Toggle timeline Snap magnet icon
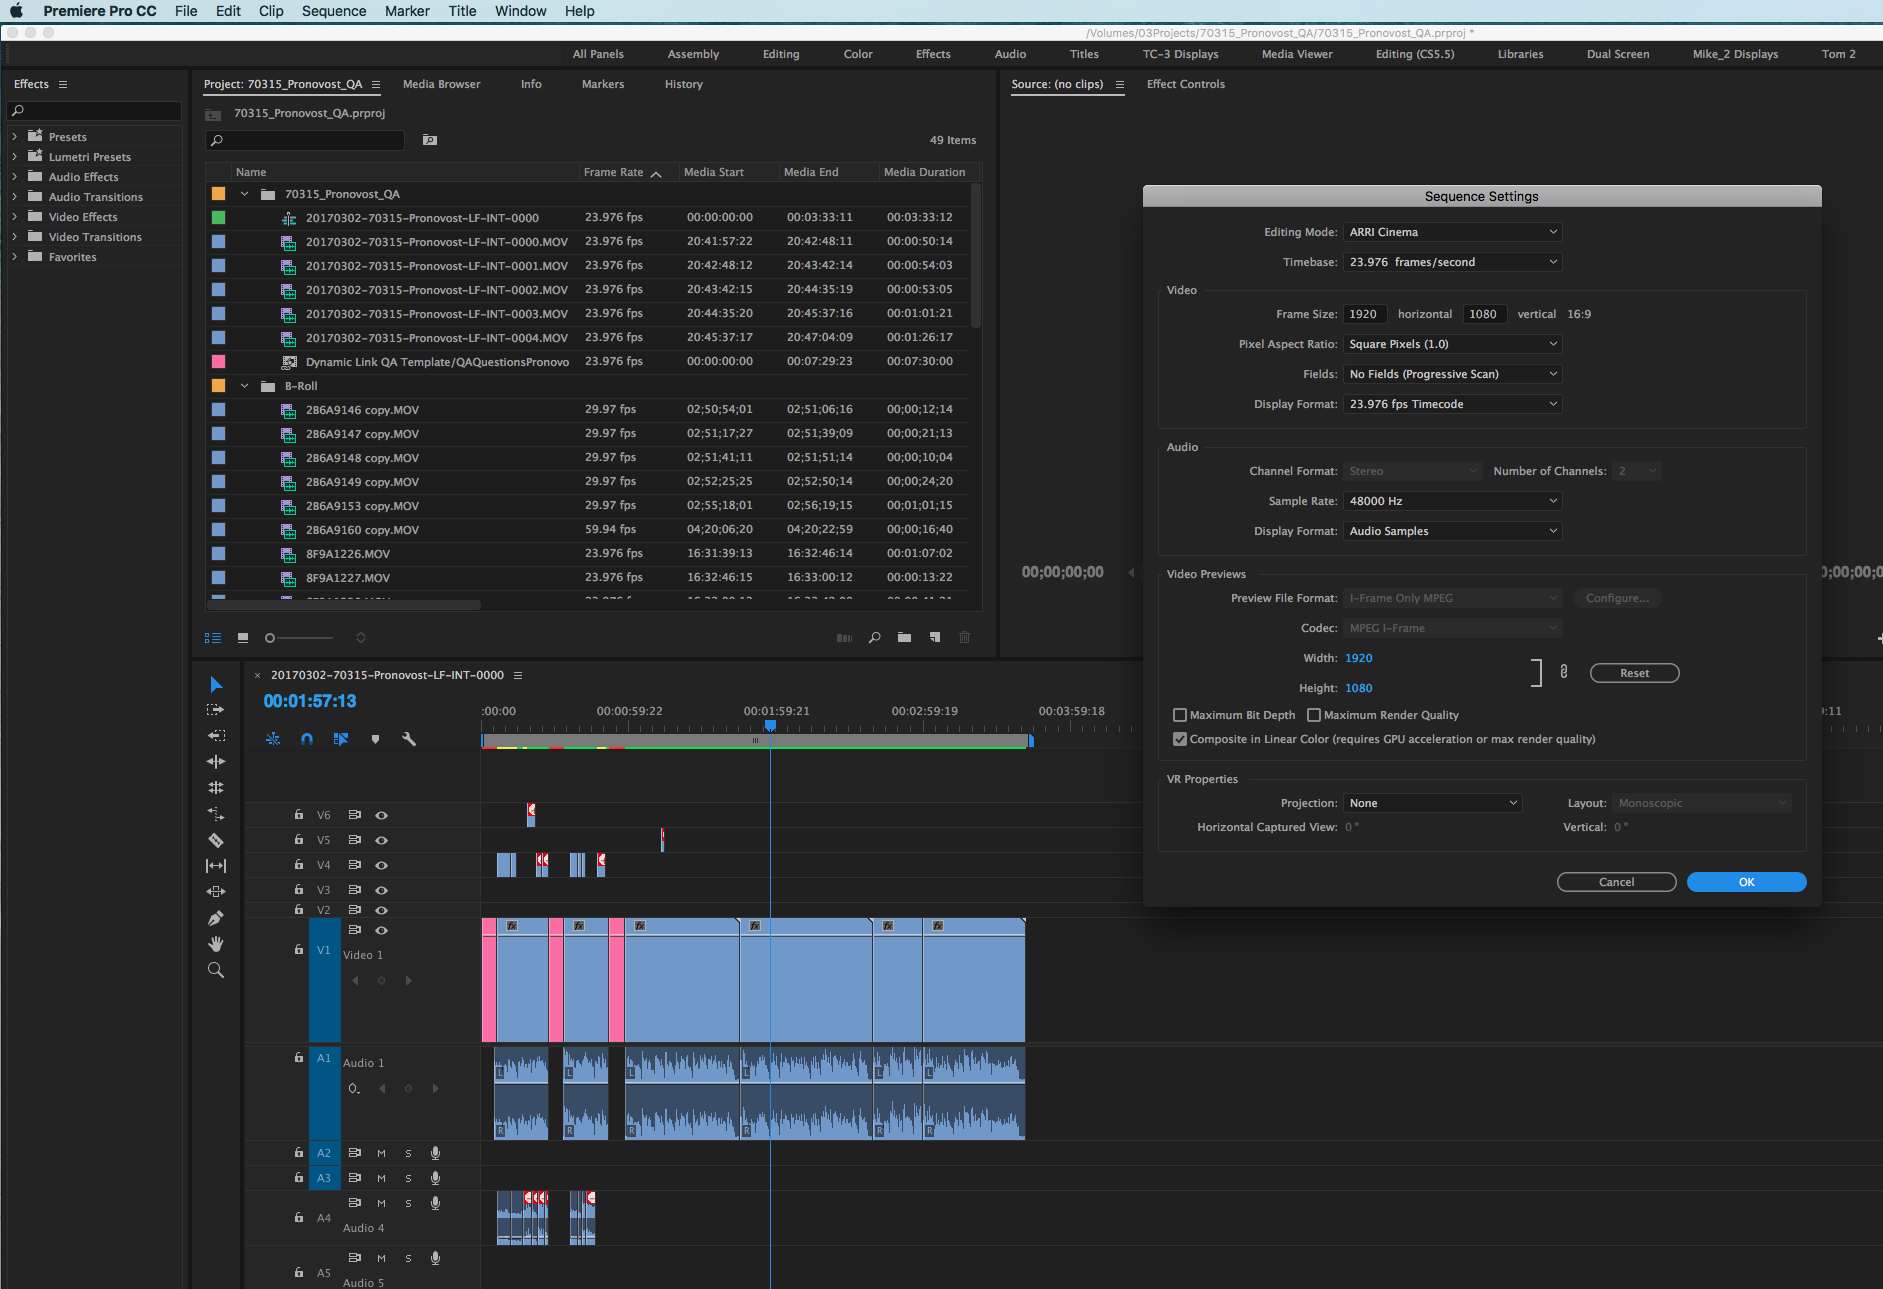 (x=307, y=739)
